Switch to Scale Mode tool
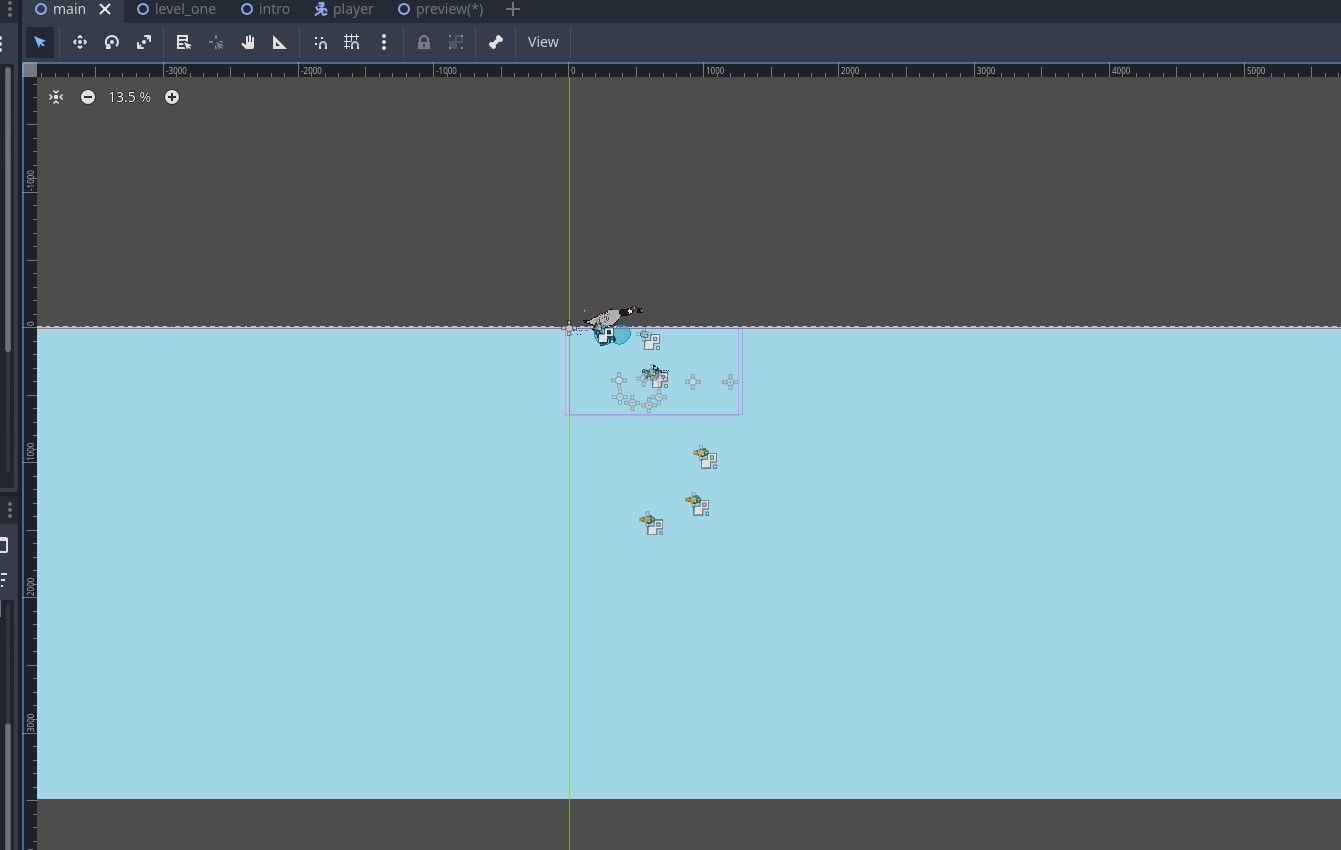1341x850 pixels. [x=144, y=42]
